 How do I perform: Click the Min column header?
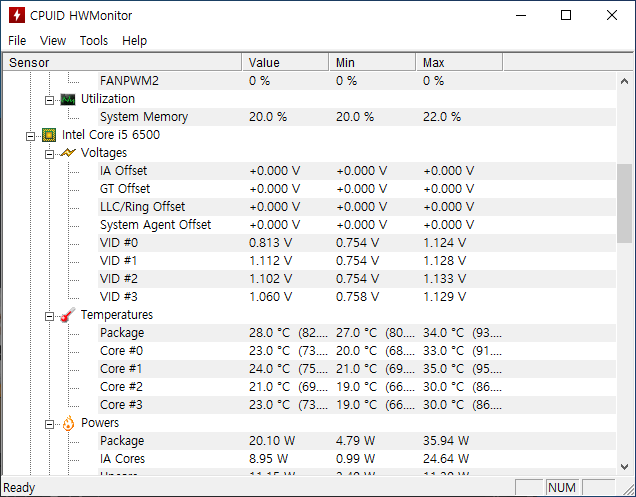[372, 62]
